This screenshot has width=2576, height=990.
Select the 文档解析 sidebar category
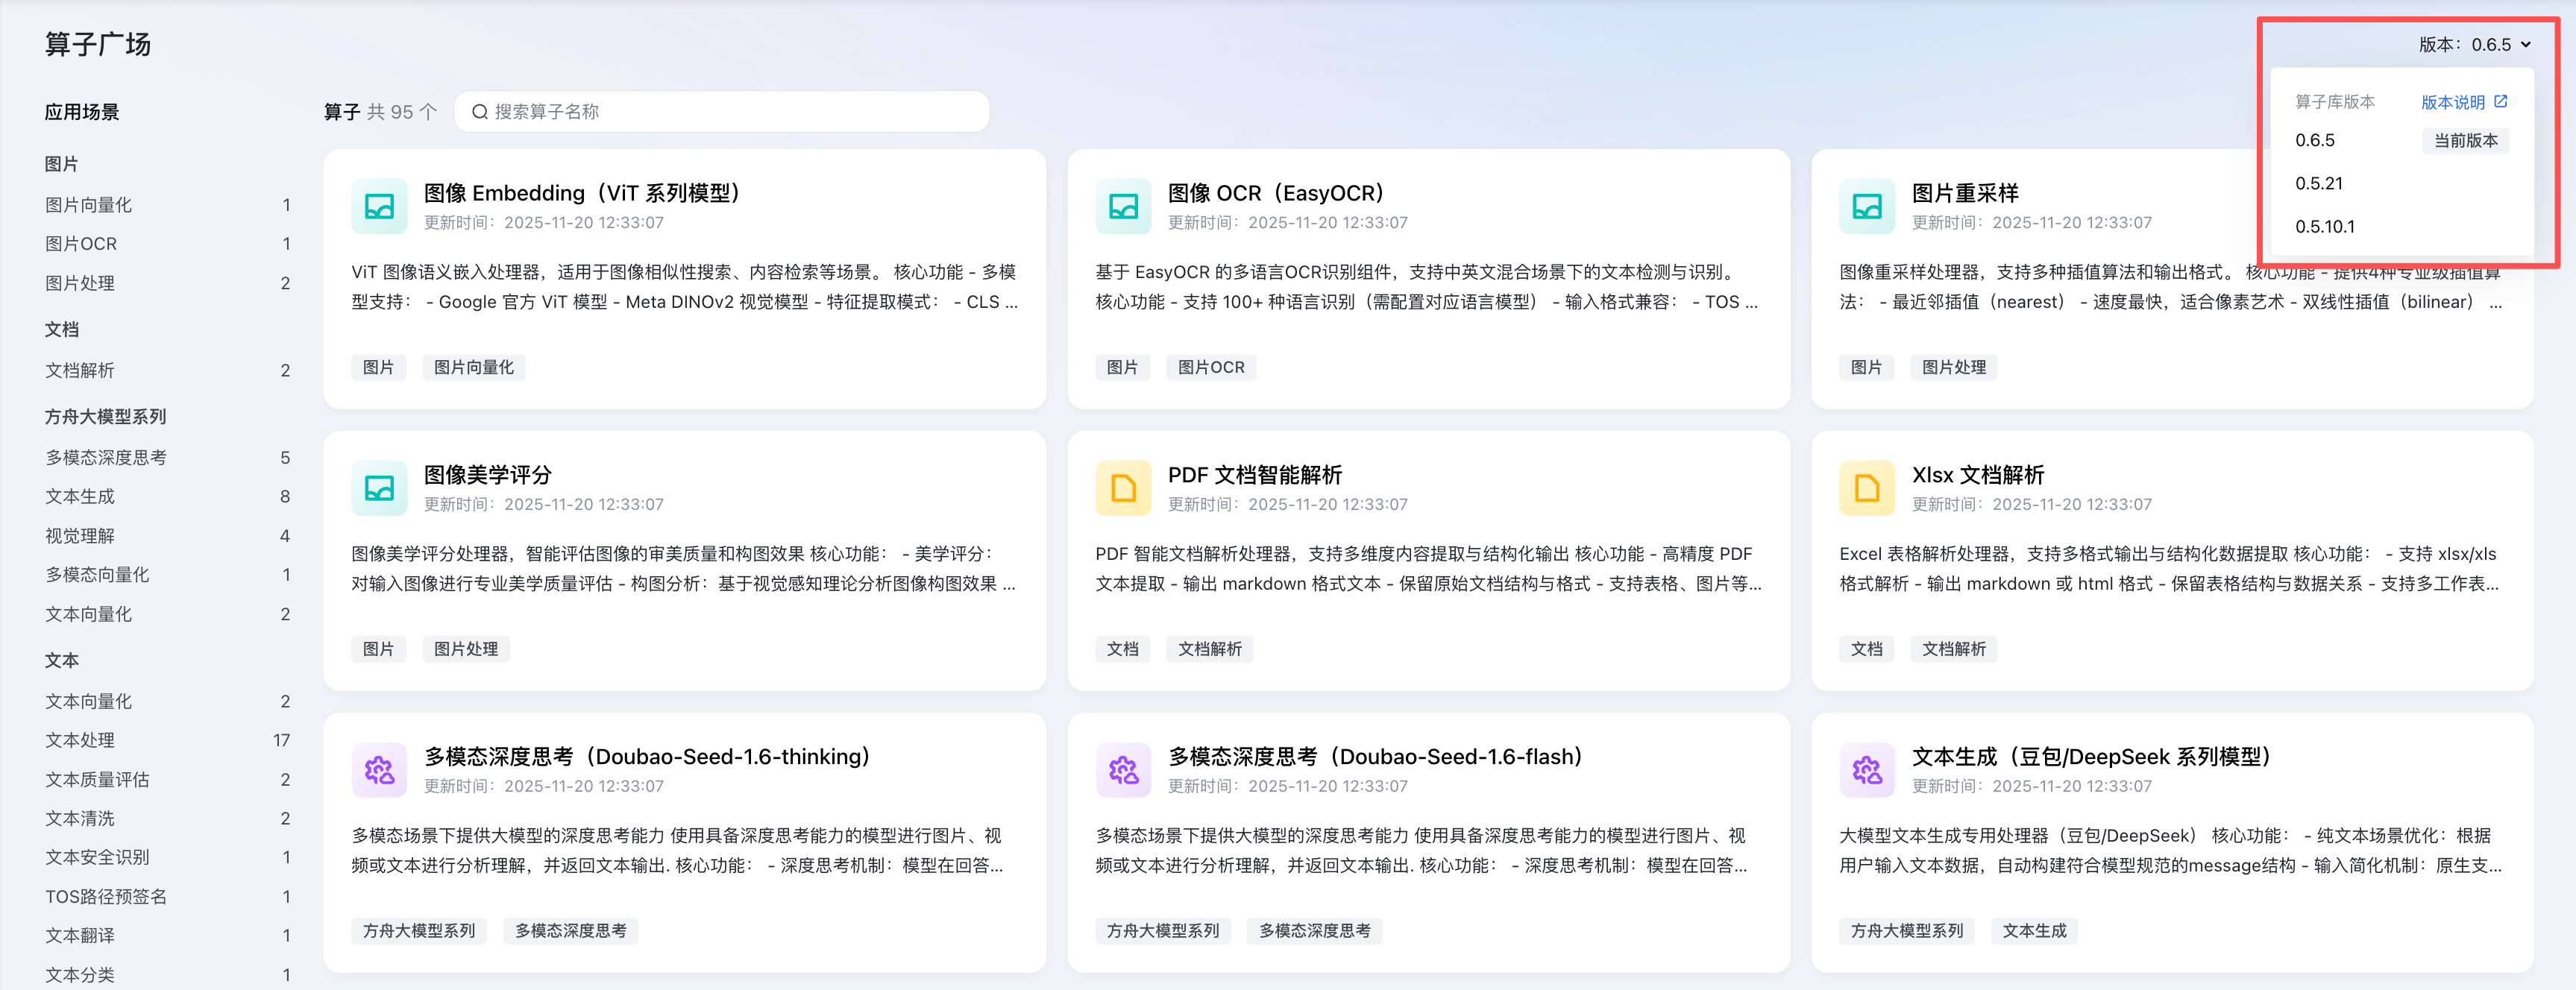point(80,371)
